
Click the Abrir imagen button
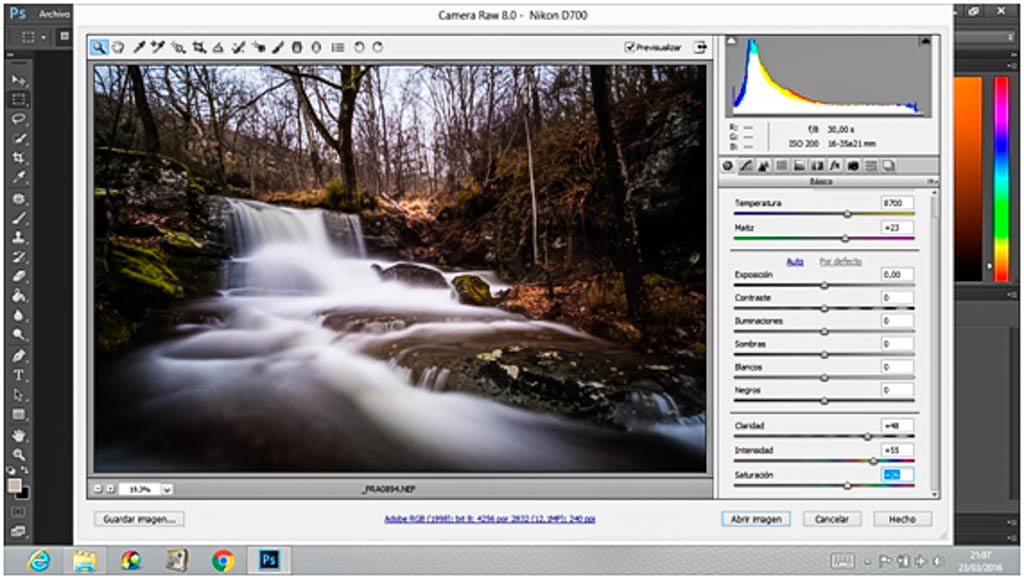[755, 519]
